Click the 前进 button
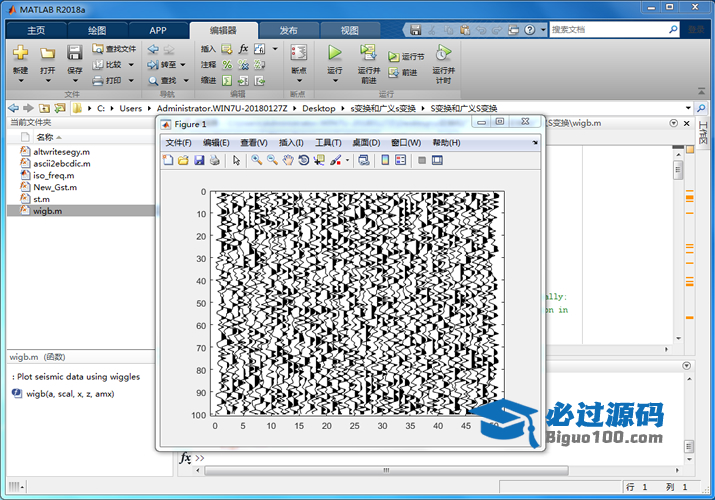This screenshot has width=715, height=500. pyautogui.click(x=403, y=72)
